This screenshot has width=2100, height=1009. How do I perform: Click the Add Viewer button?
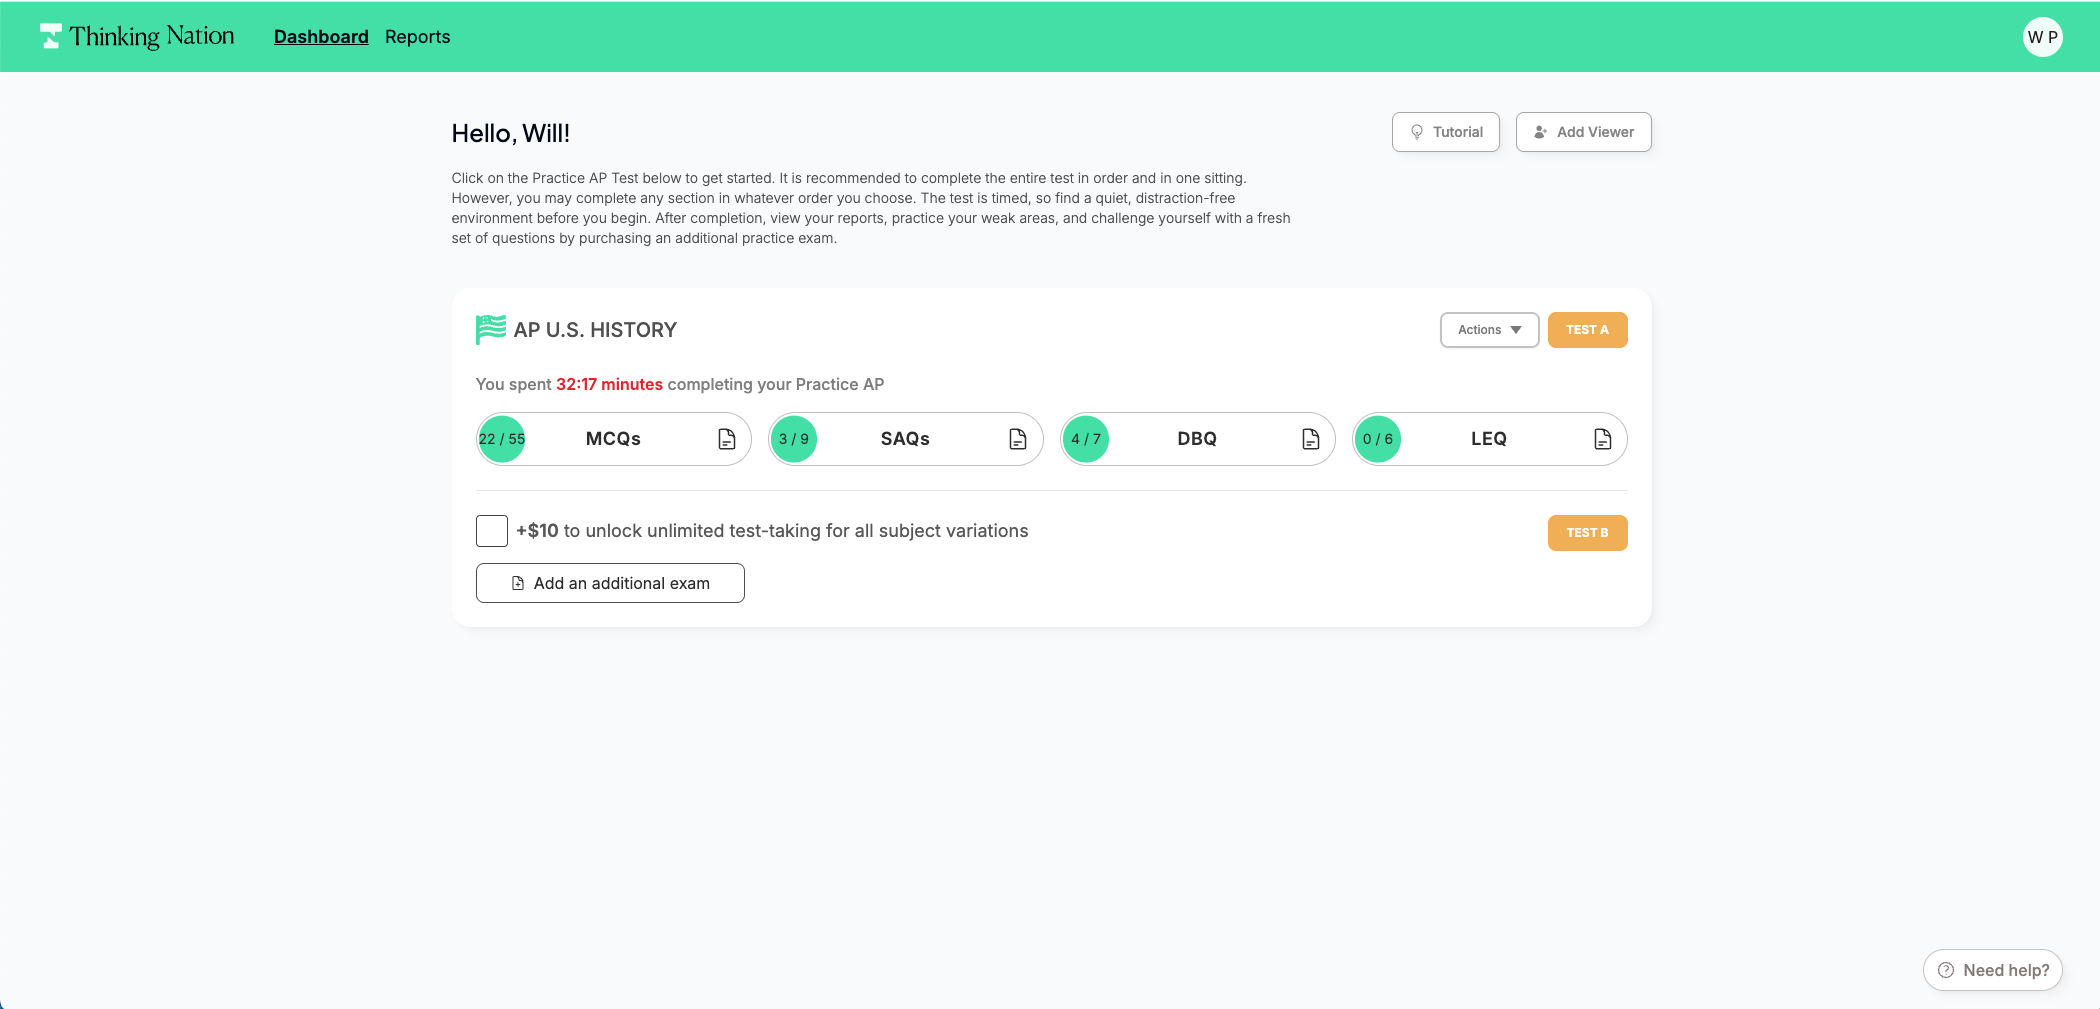pos(1583,132)
